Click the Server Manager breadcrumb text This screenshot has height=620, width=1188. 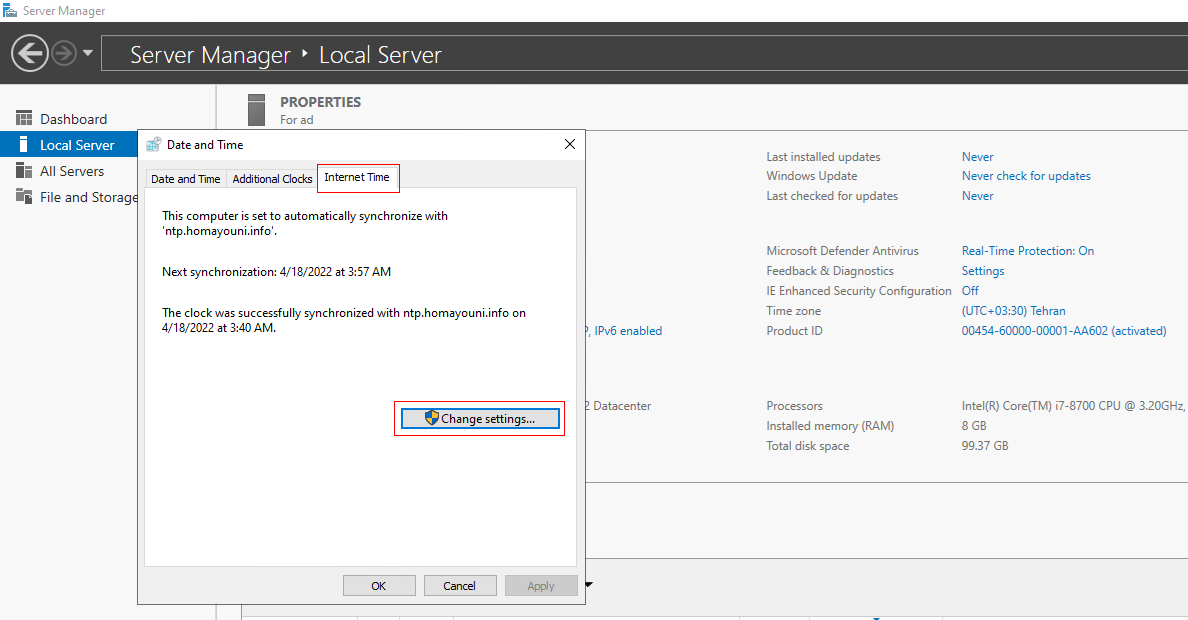click(210, 55)
